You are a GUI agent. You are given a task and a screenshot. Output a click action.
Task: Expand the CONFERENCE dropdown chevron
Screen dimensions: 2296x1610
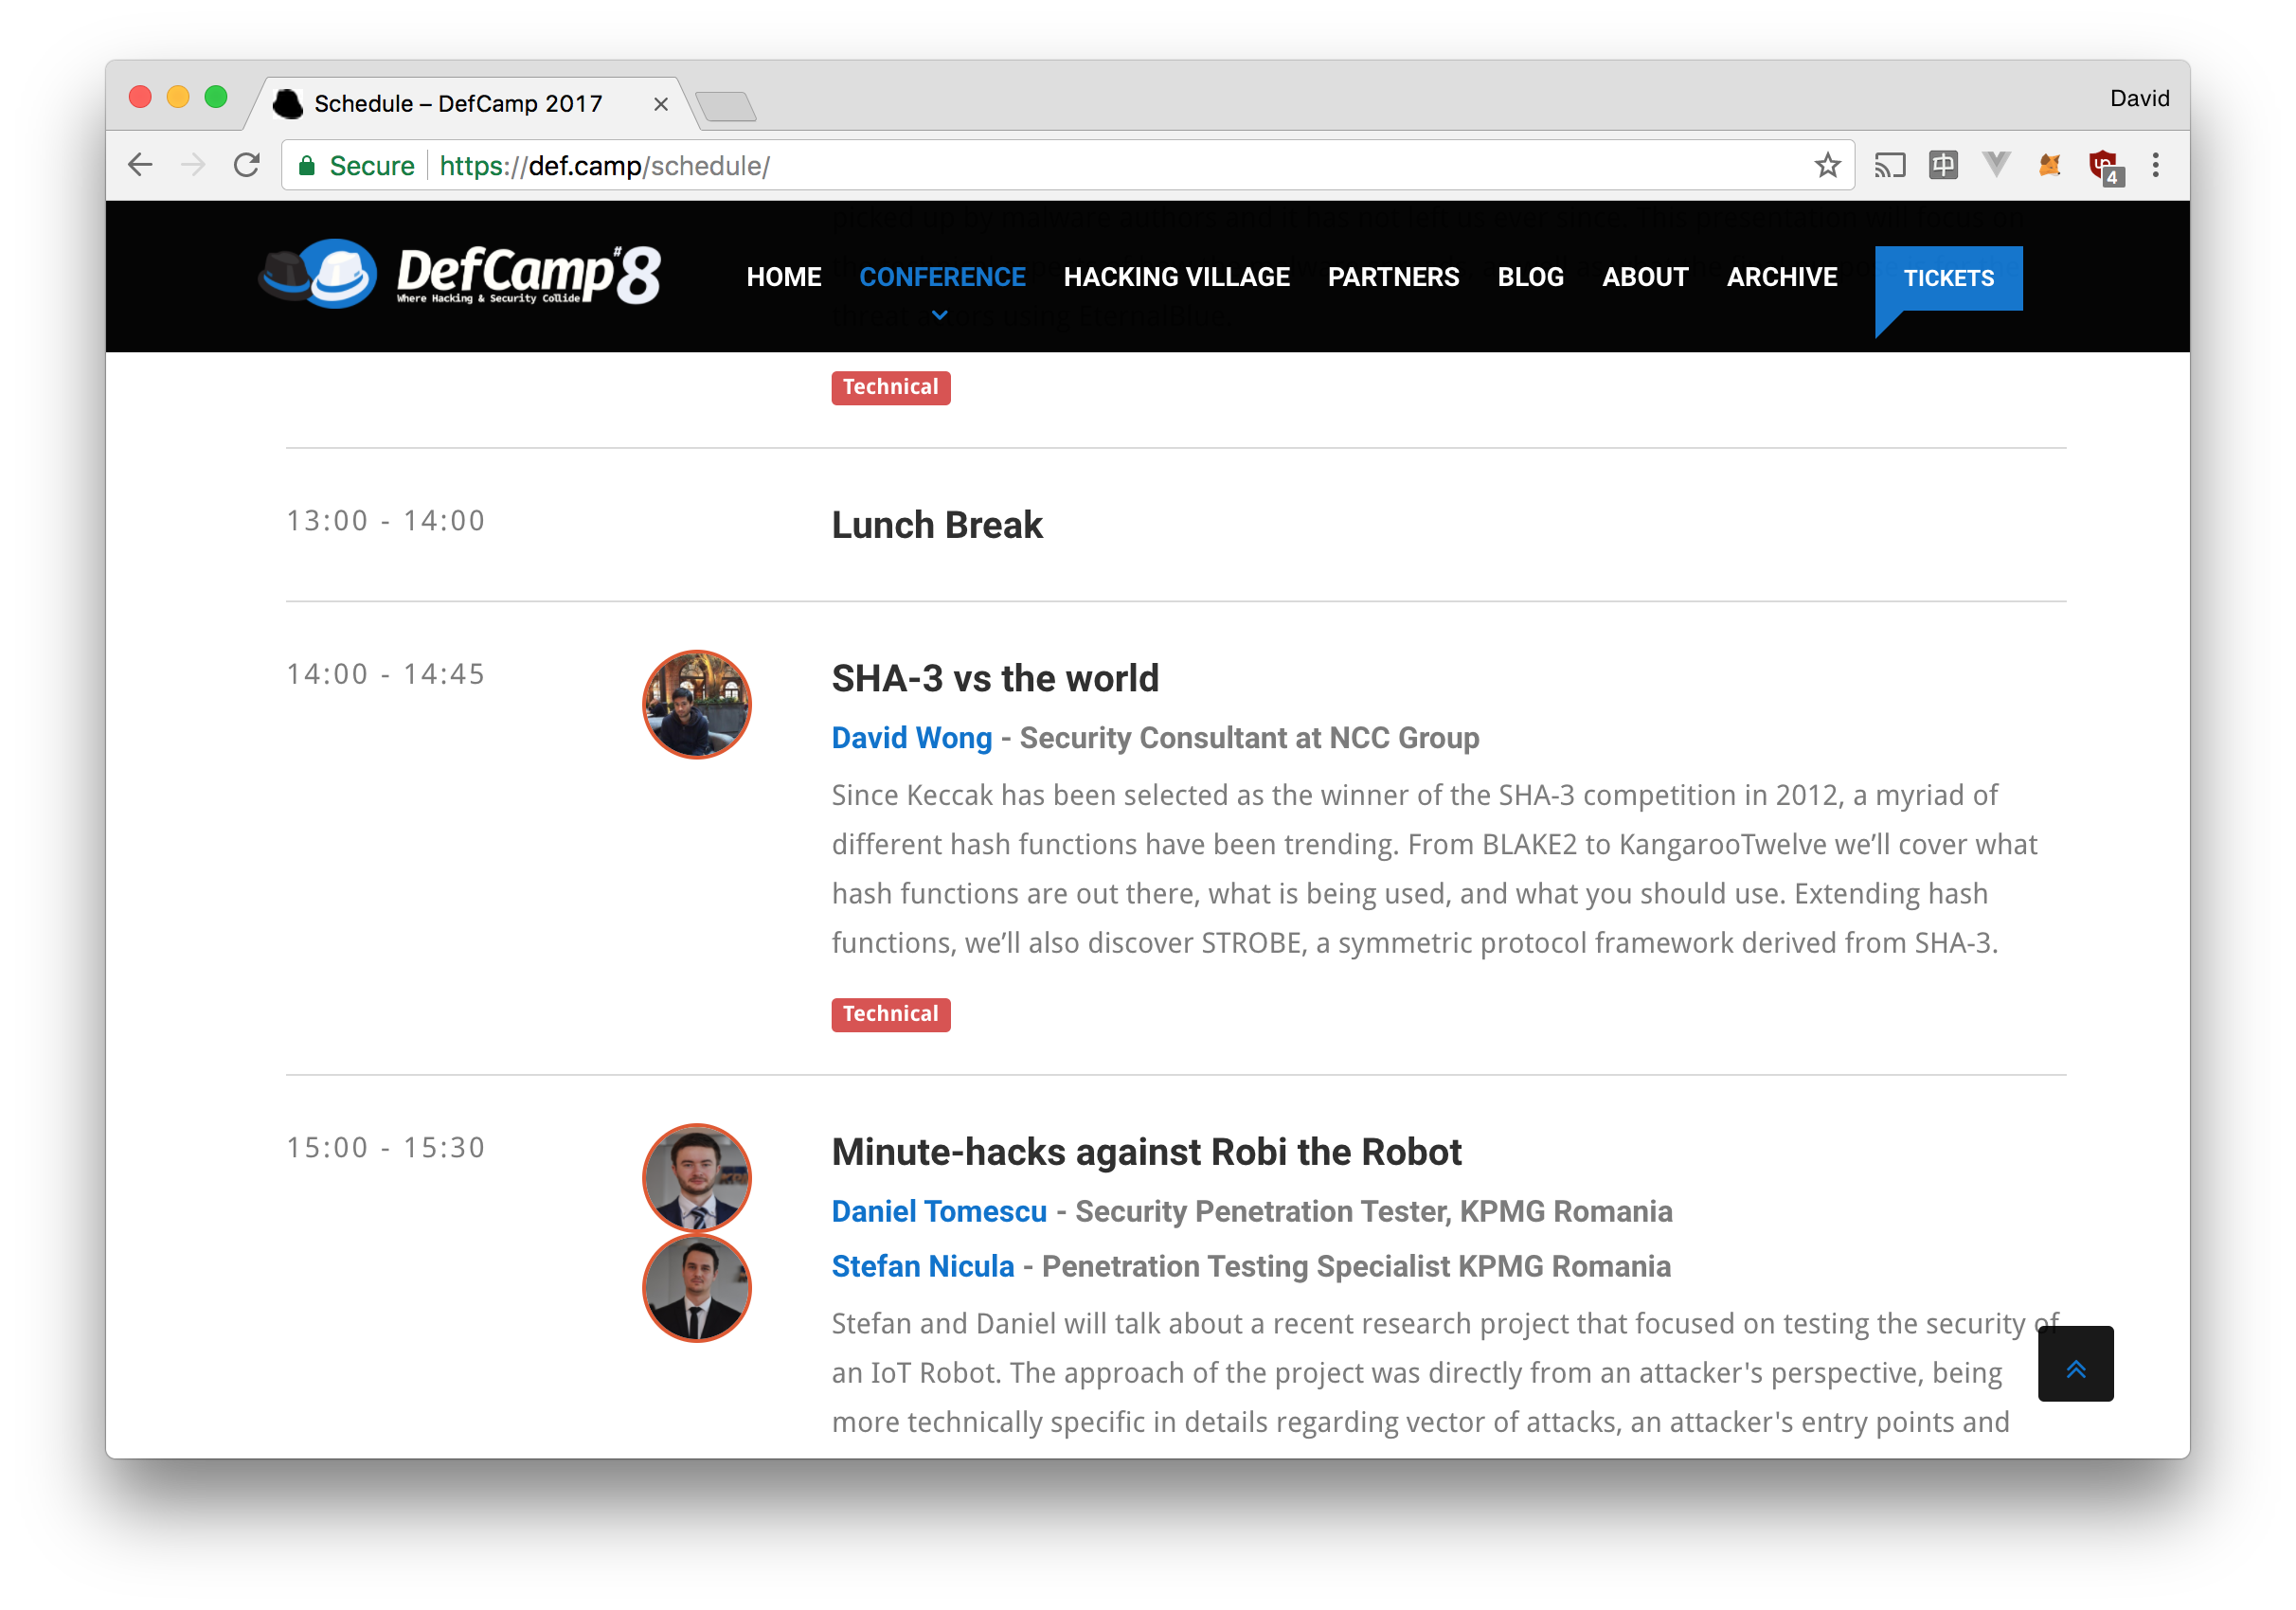coord(940,315)
